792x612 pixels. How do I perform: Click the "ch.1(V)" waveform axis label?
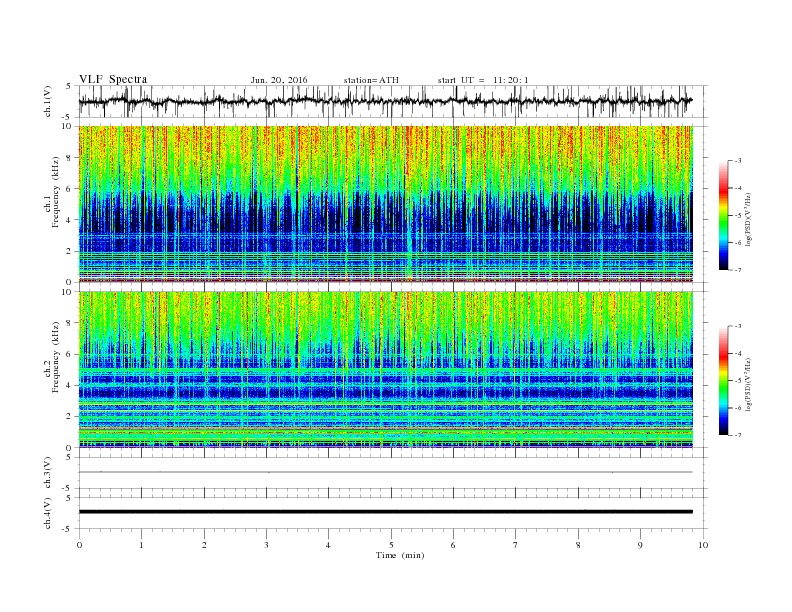click(x=48, y=101)
